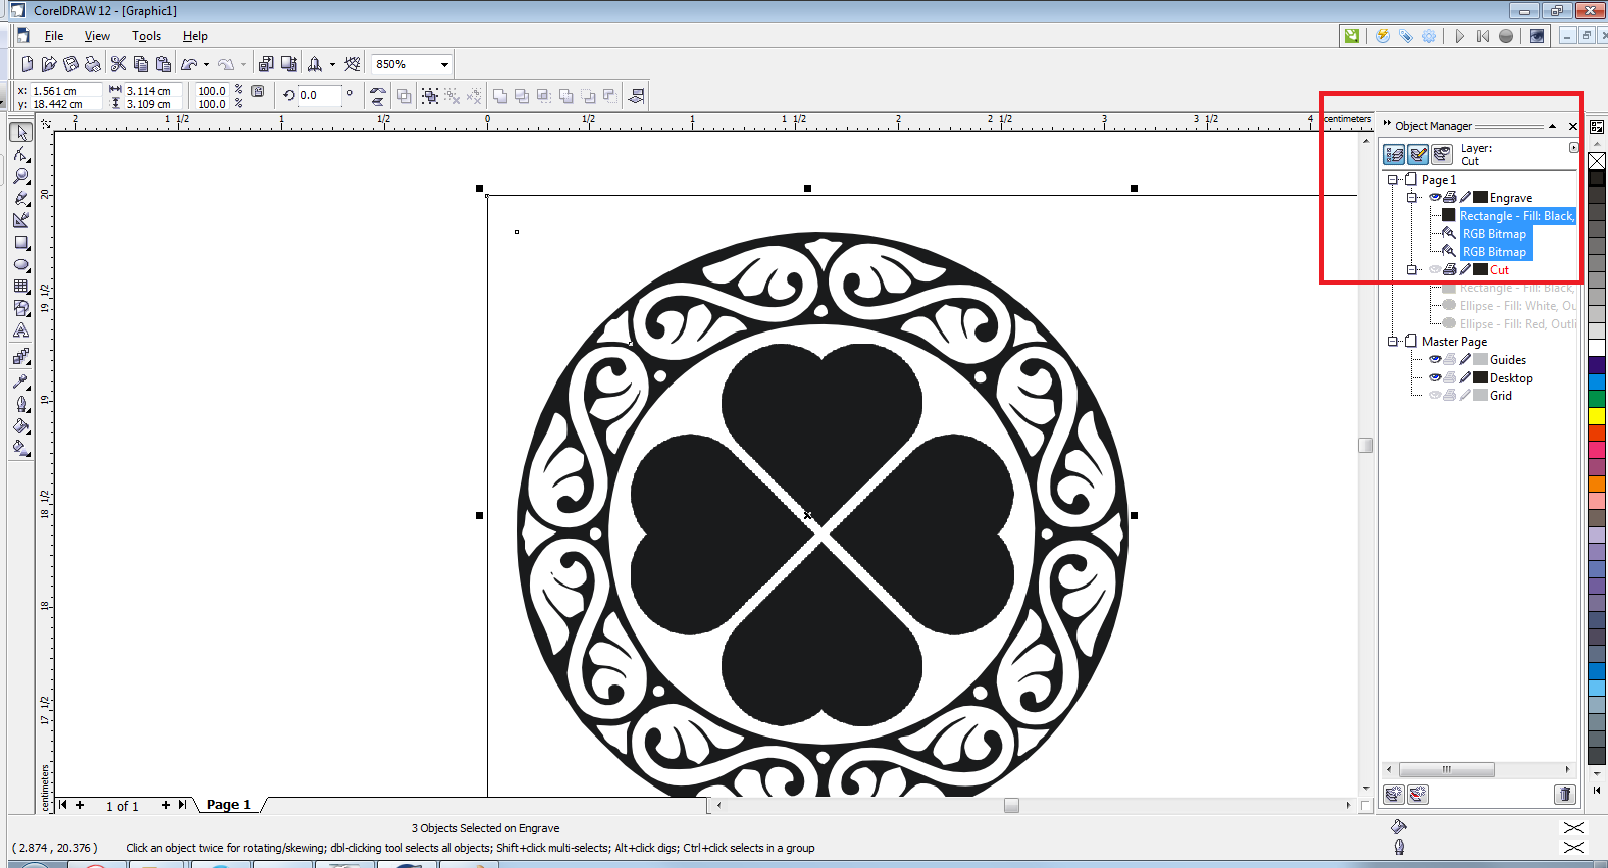The height and width of the screenshot is (868, 1608).
Task: Click the Mirror buttons icon
Action: pyautogui.click(x=378, y=96)
